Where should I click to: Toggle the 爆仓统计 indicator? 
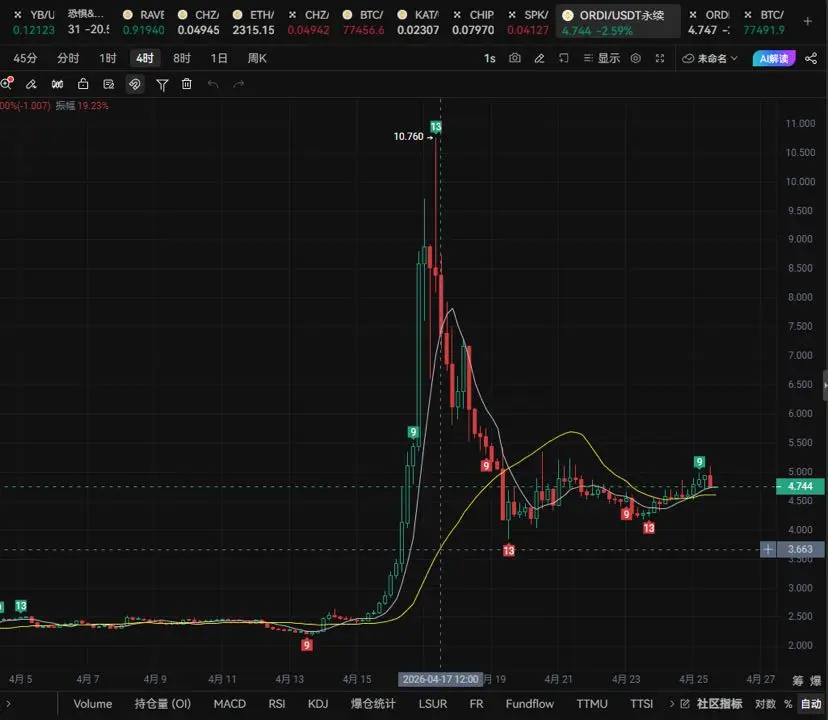(x=373, y=704)
